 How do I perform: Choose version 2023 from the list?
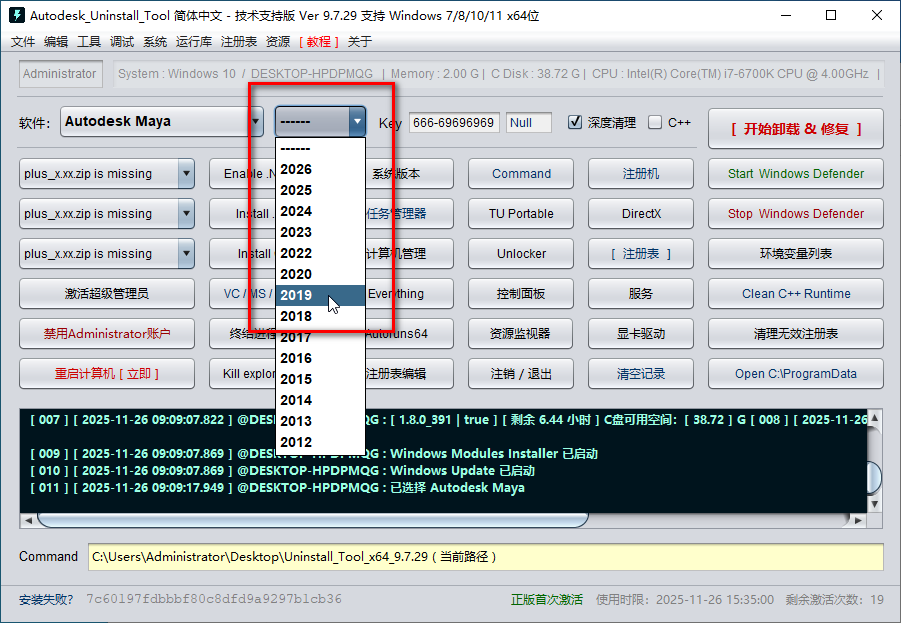[320, 232]
